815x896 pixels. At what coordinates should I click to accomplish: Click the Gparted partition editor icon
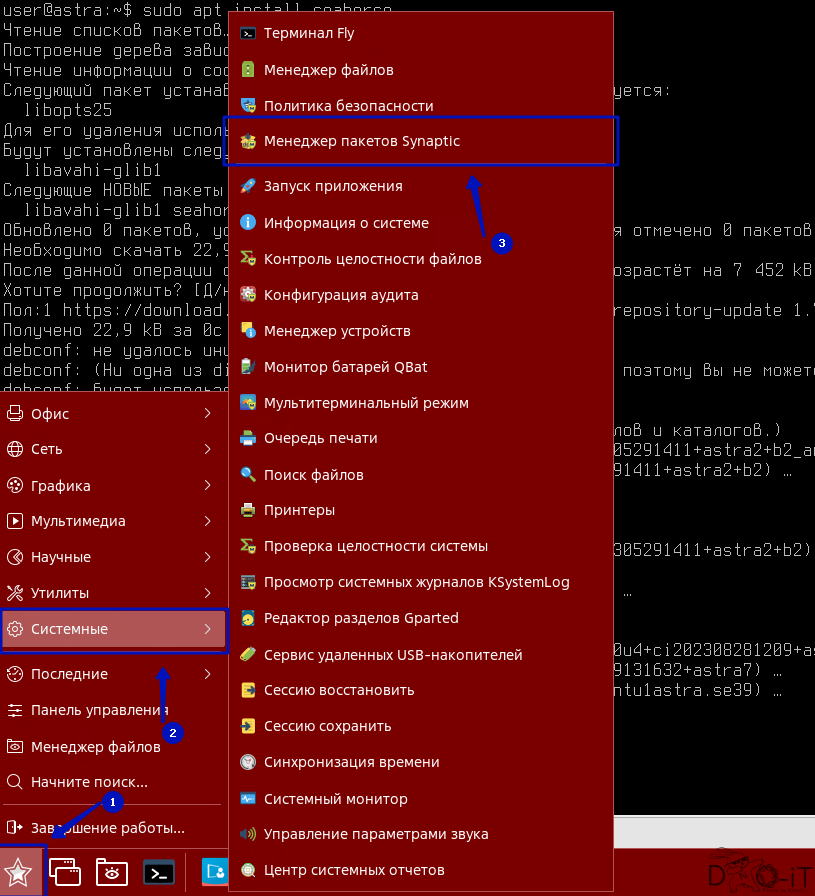[x=248, y=618]
